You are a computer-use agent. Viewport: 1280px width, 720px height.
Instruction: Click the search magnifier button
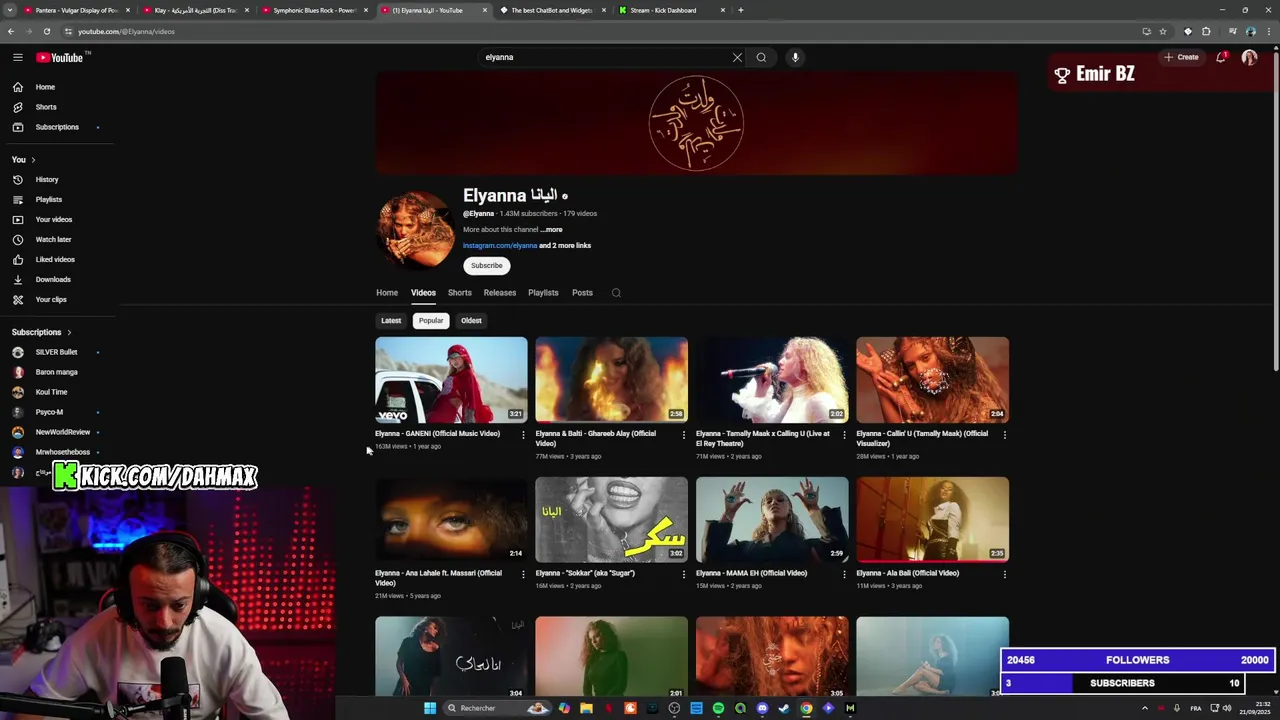click(761, 57)
